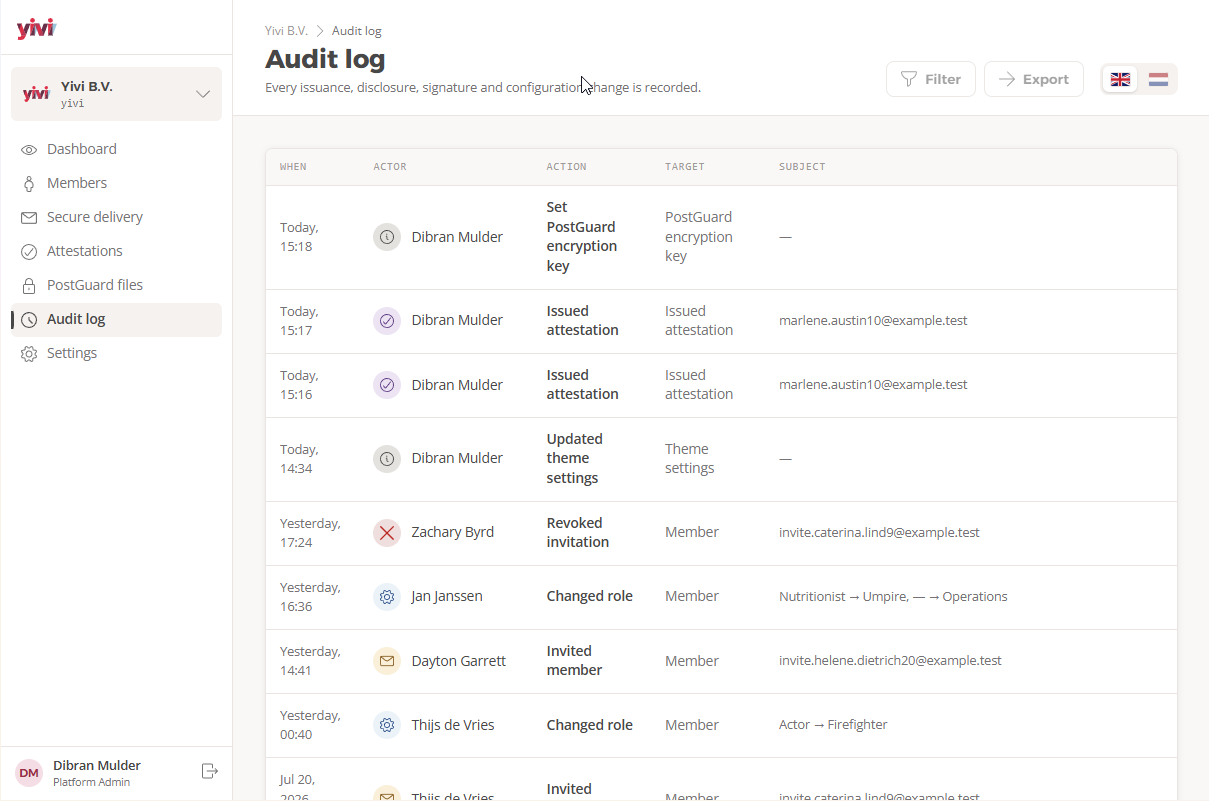This screenshot has width=1209, height=801.
Task: Click info icon in PostGuard key row
Action: pos(387,237)
